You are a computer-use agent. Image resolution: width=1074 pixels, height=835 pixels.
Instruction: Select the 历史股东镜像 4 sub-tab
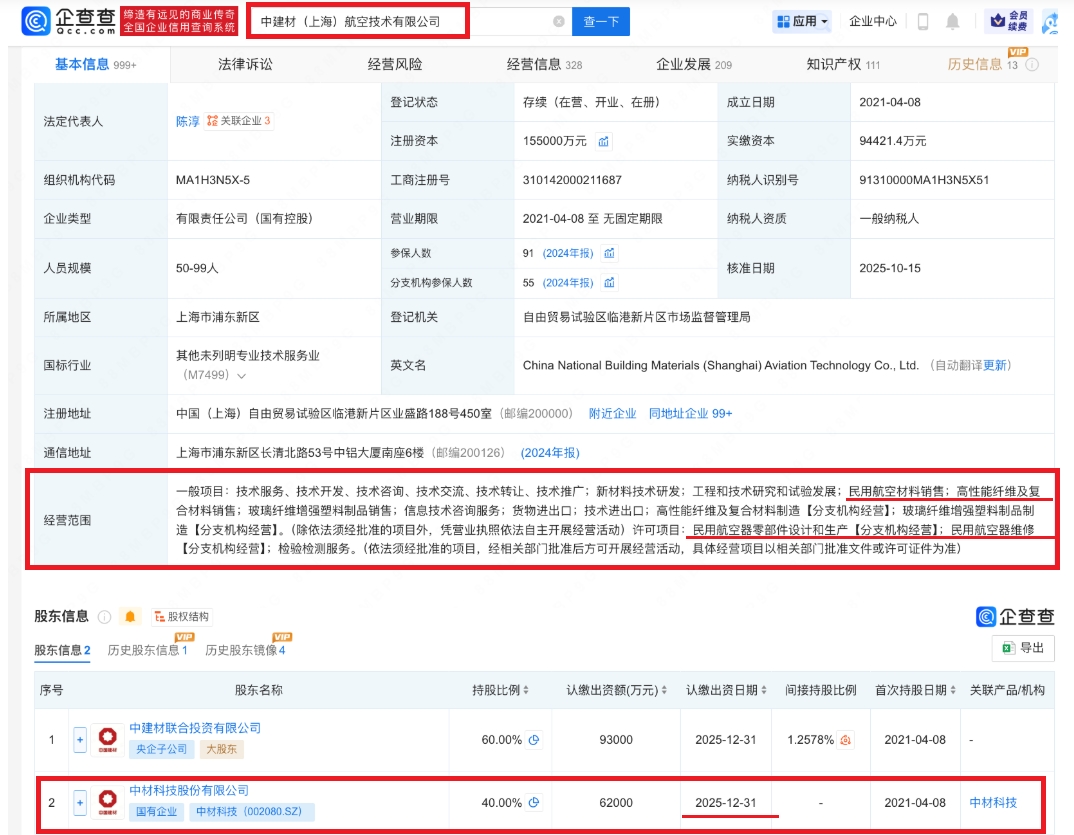[x=245, y=650]
